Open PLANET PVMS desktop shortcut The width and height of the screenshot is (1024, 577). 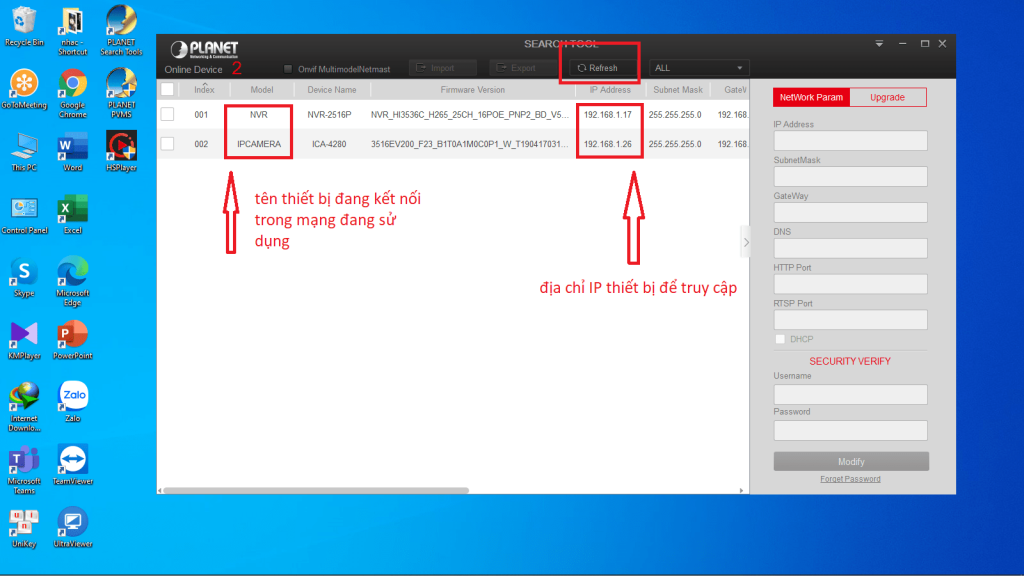pyautogui.click(x=121, y=93)
